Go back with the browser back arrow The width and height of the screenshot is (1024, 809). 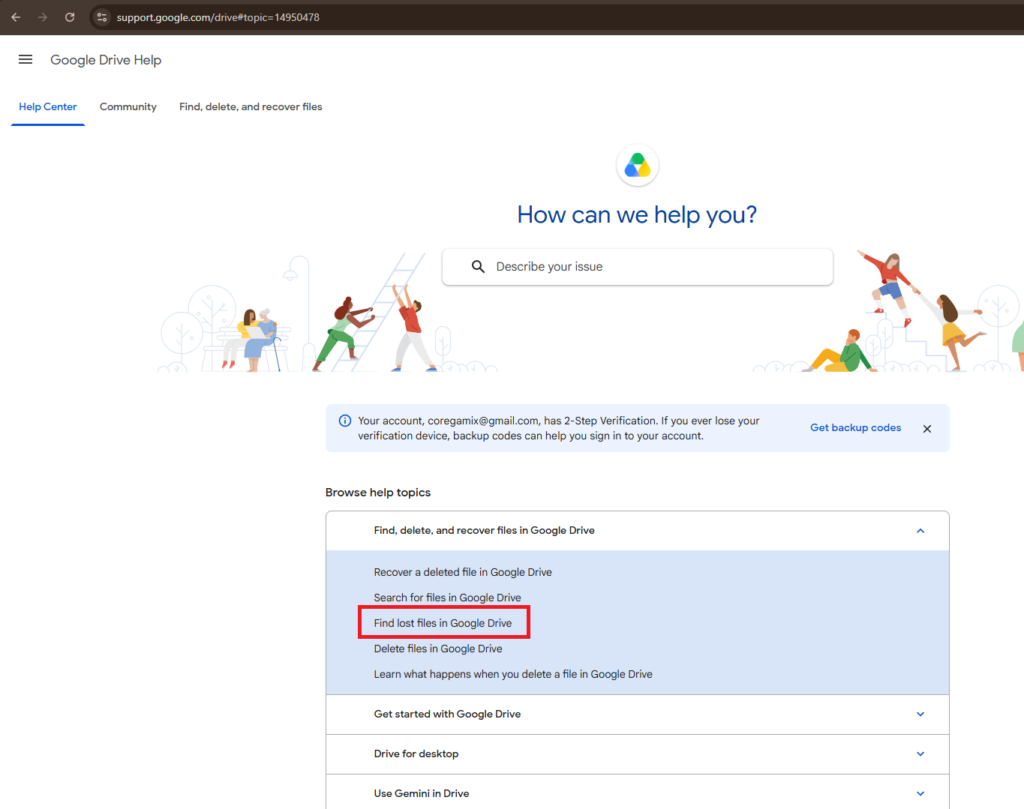point(16,18)
